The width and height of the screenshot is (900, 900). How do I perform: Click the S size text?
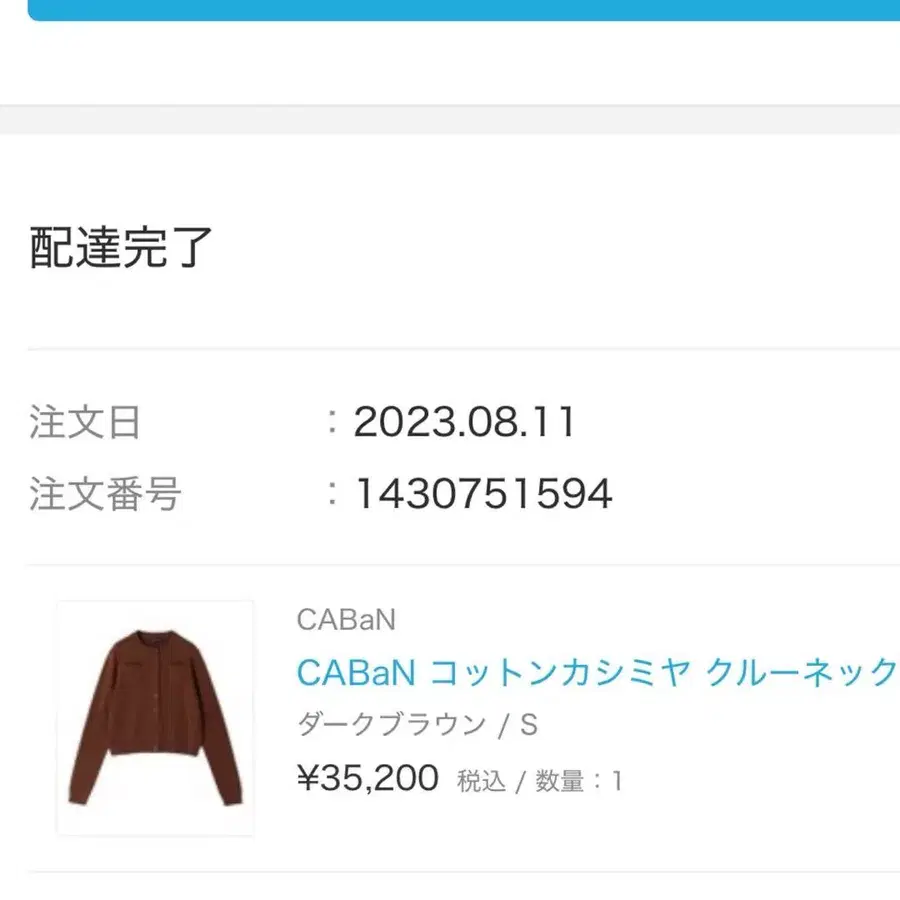529,724
